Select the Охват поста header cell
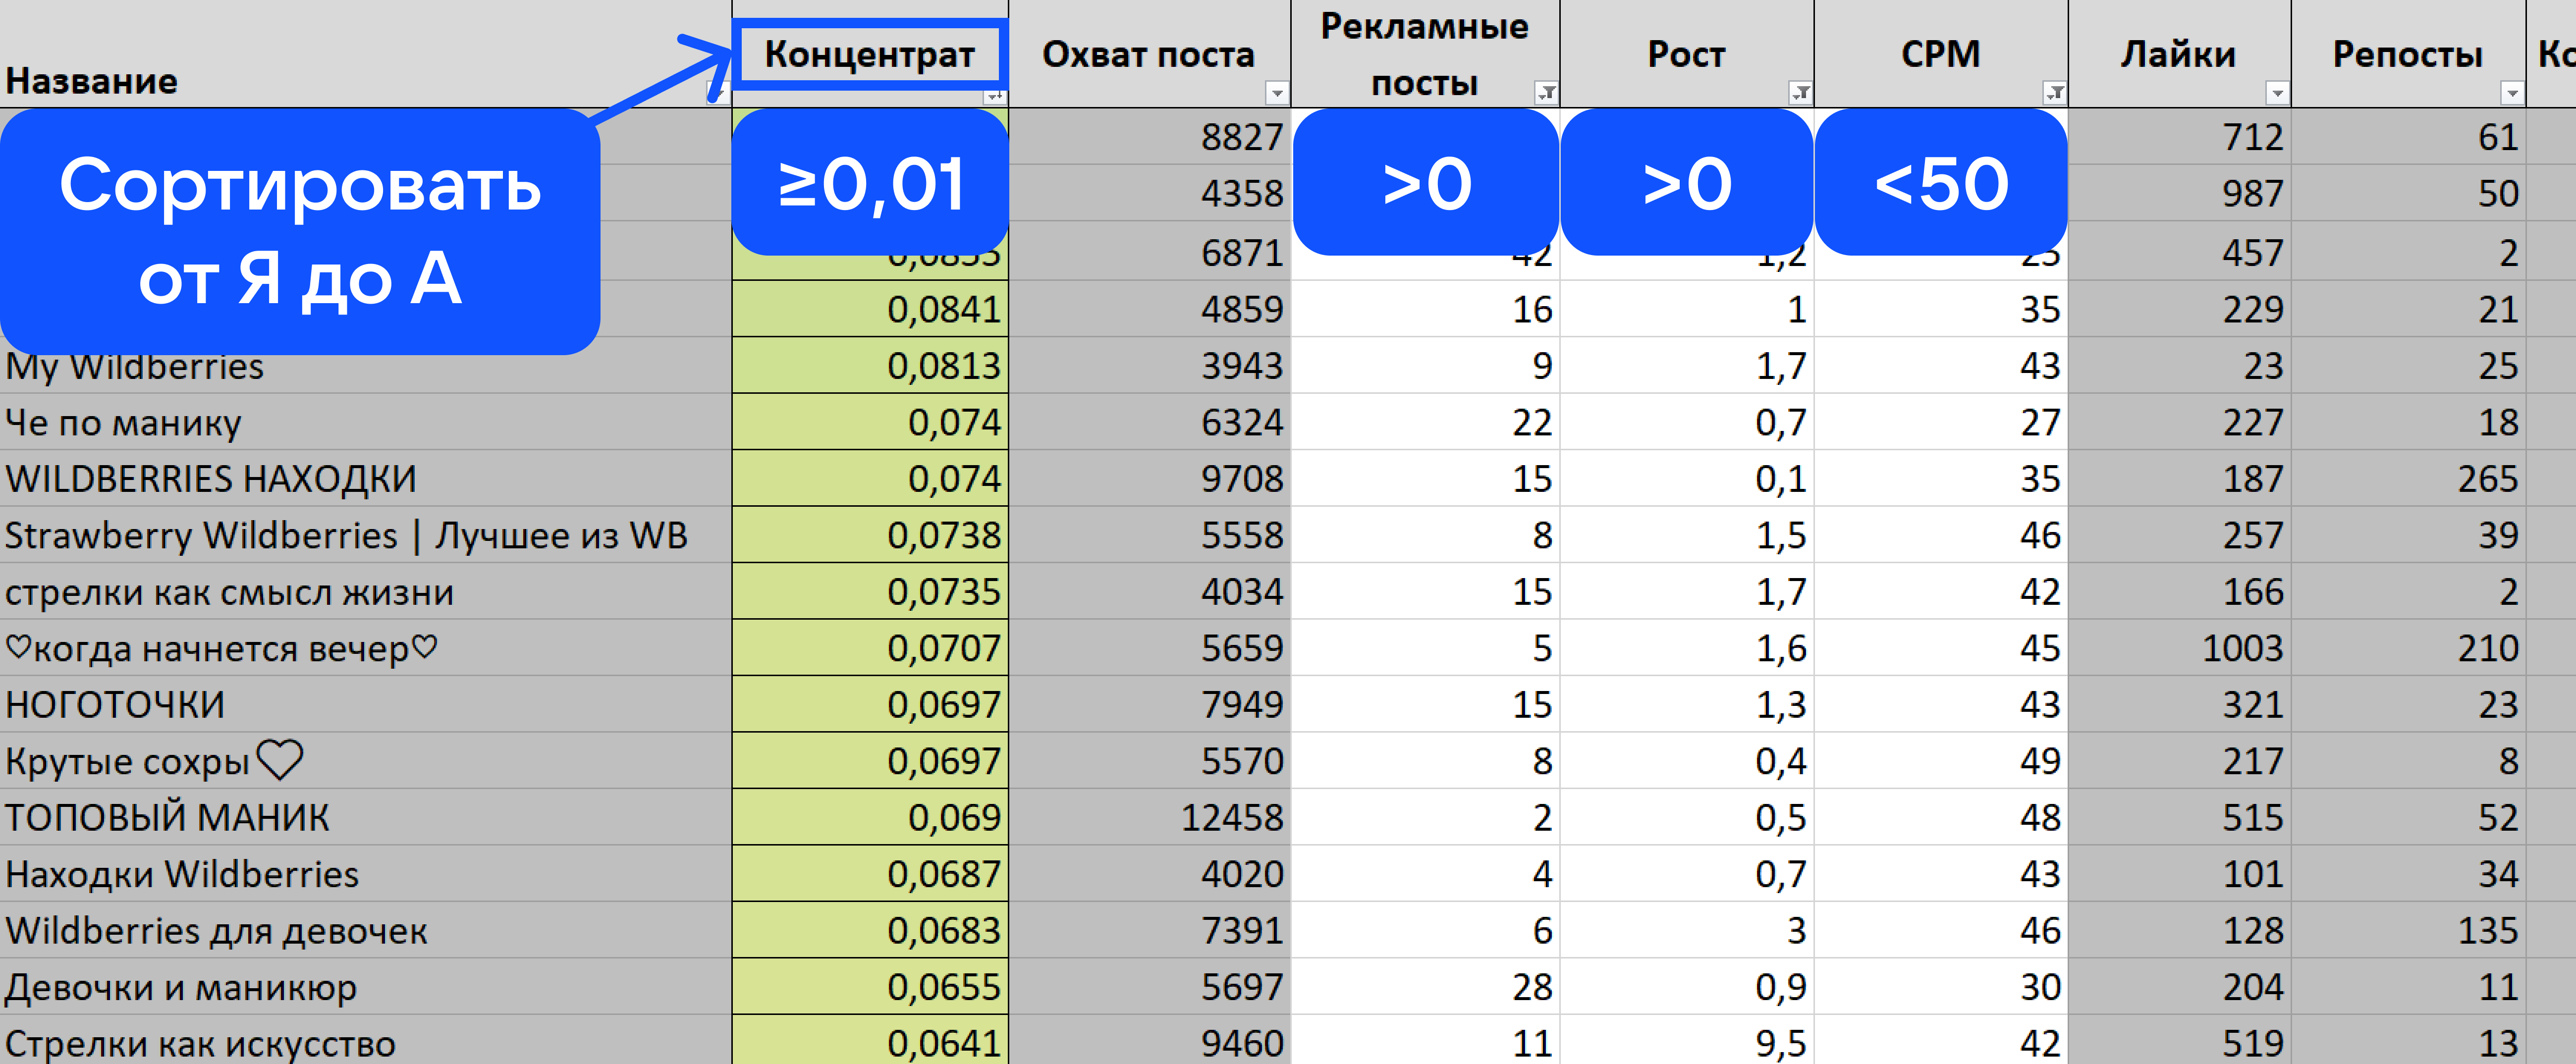Viewport: 2576px width, 1064px height. pyautogui.click(x=1150, y=54)
